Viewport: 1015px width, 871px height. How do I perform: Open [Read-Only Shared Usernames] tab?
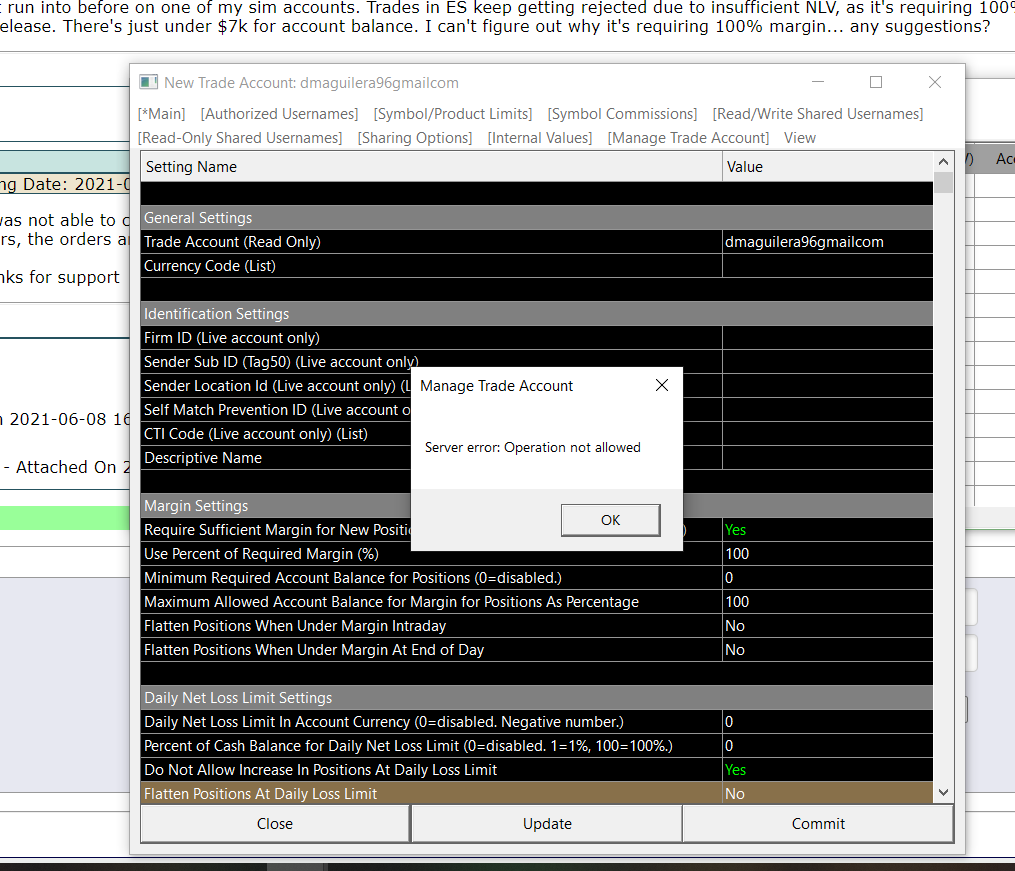point(240,138)
